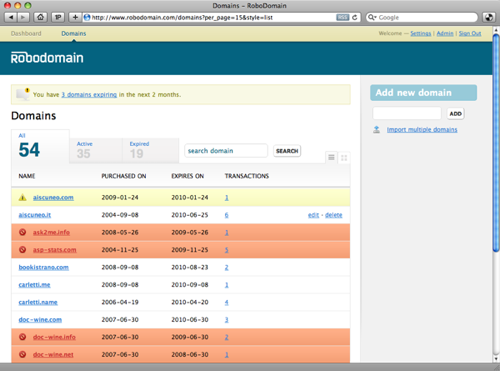Click the TRANSACTIONS column header
The width and height of the screenshot is (500, 371).
pyautogui.click(x=247, y=176)
